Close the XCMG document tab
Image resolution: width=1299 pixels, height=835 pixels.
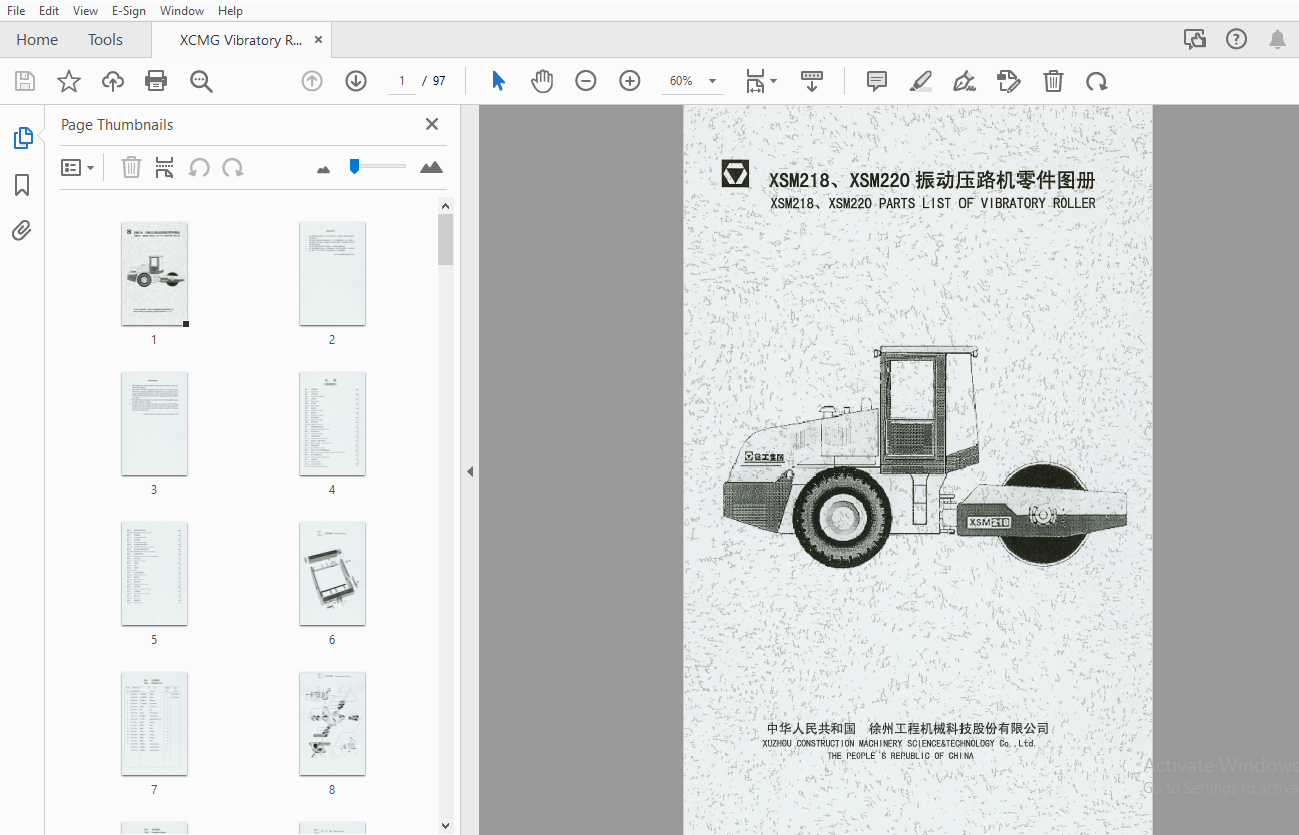(x=318, y=40)
